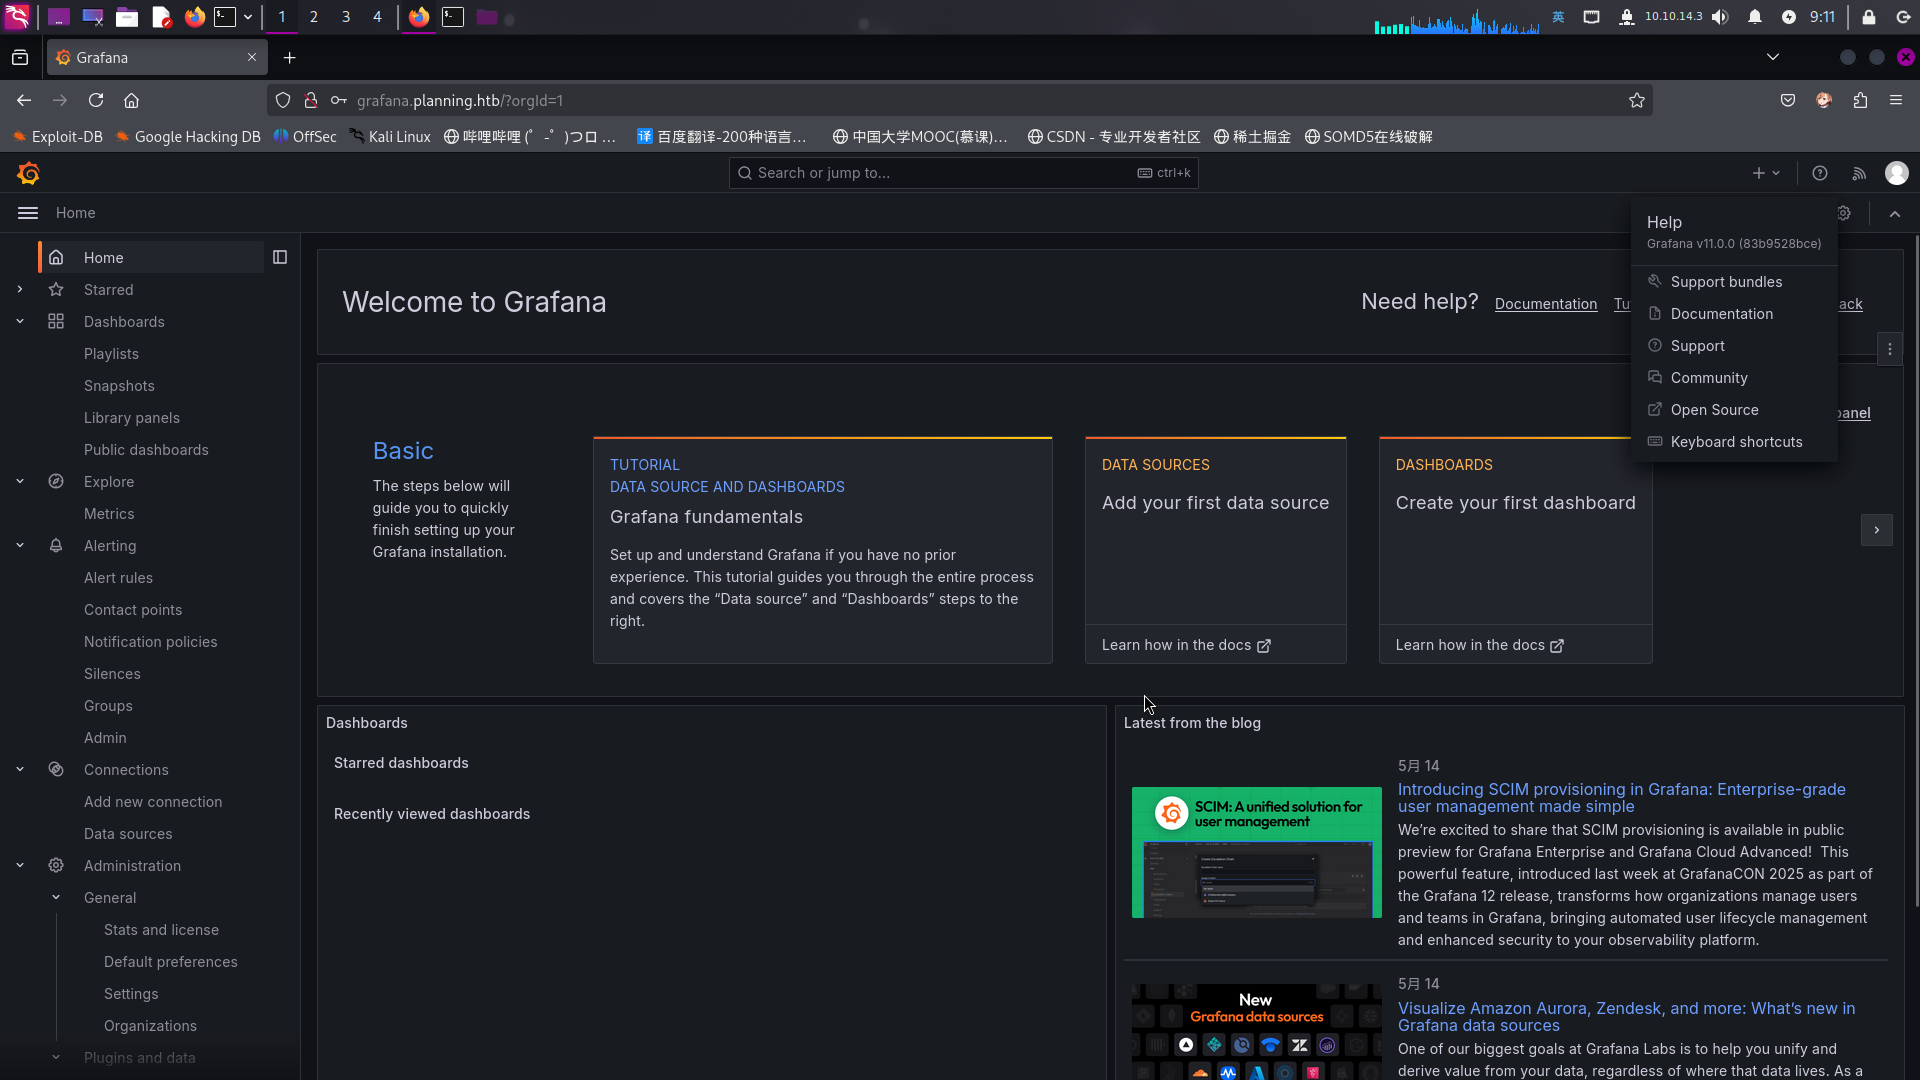This screenshot has height=1080, width=1920.
Task: Click the Grafana logo in the header
Action: [28, 174]
